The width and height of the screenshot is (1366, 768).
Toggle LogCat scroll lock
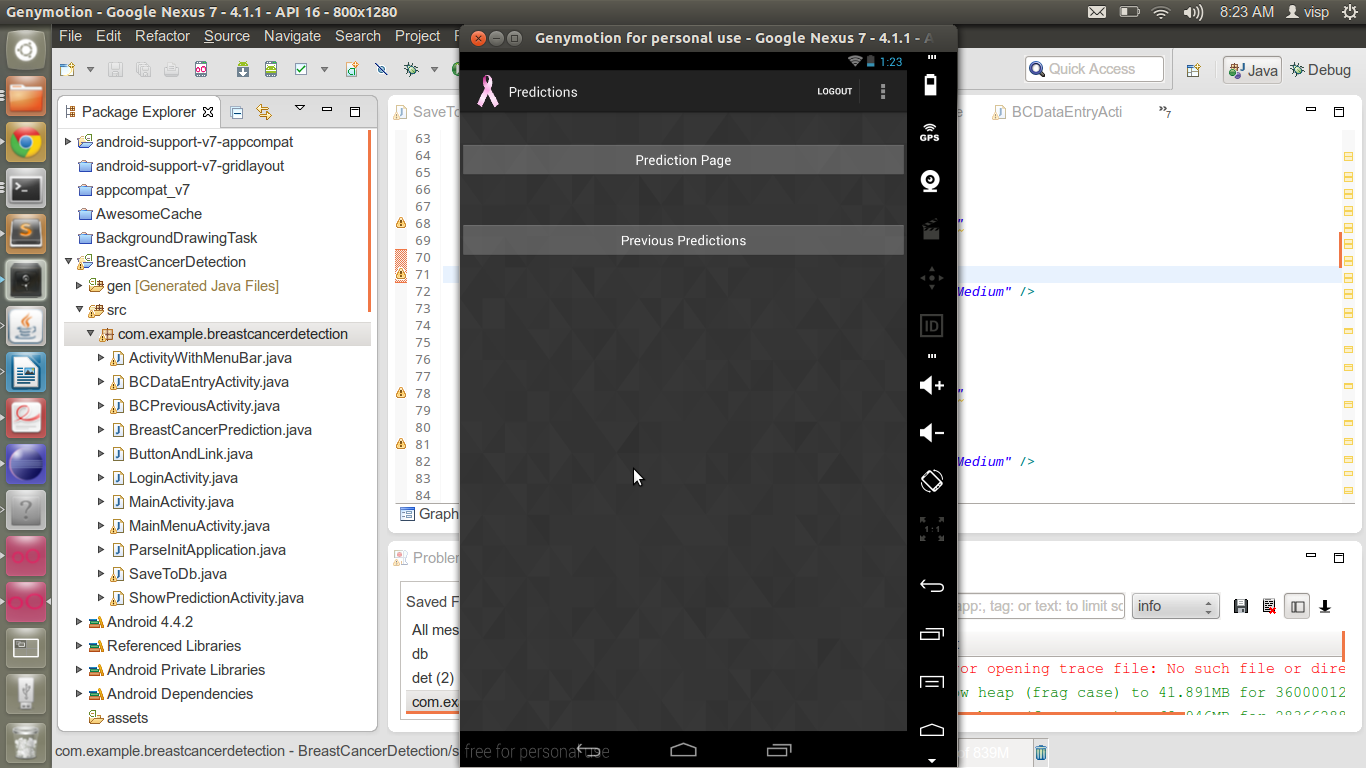pyautogui.click(x=1325, y=606)
